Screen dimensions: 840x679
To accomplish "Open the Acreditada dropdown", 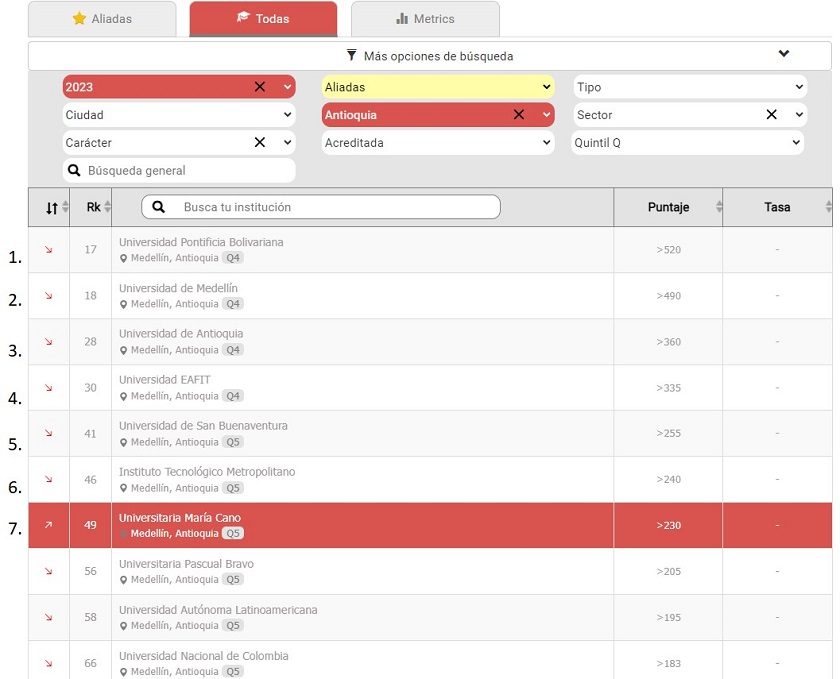I will (438, 143).
